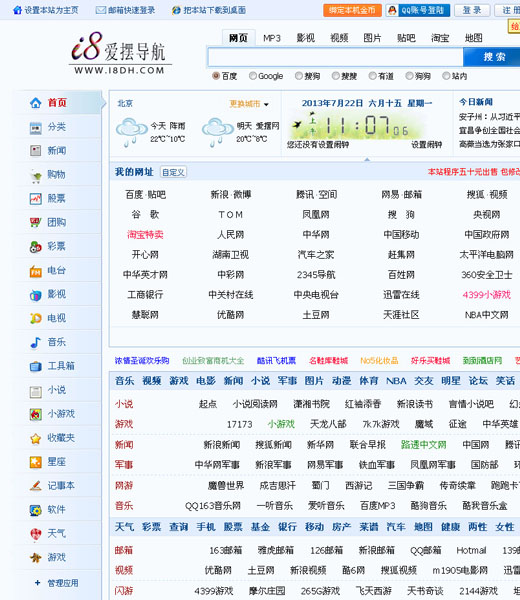Click the orange 绑定本机金币 button

tap(352, 10)
